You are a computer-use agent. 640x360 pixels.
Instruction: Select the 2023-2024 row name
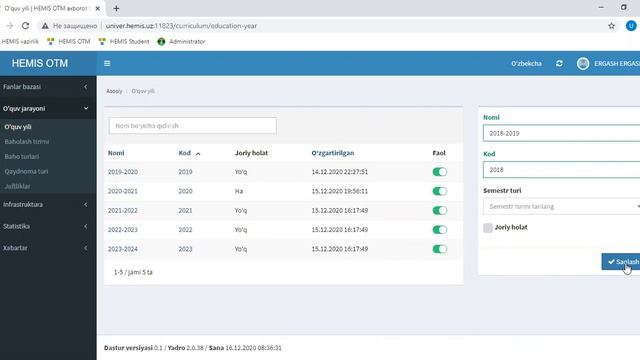click(x=122, y=249)
